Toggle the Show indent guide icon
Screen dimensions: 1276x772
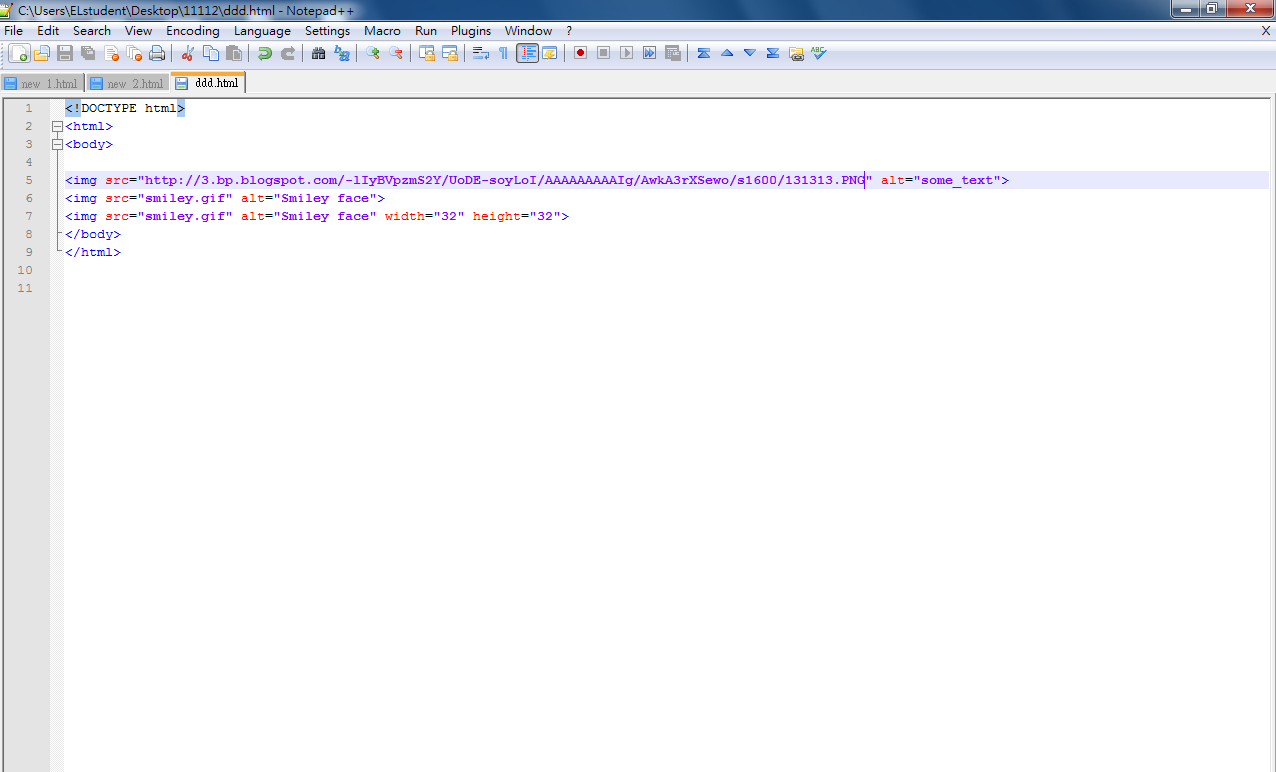[x=527, y=53]
